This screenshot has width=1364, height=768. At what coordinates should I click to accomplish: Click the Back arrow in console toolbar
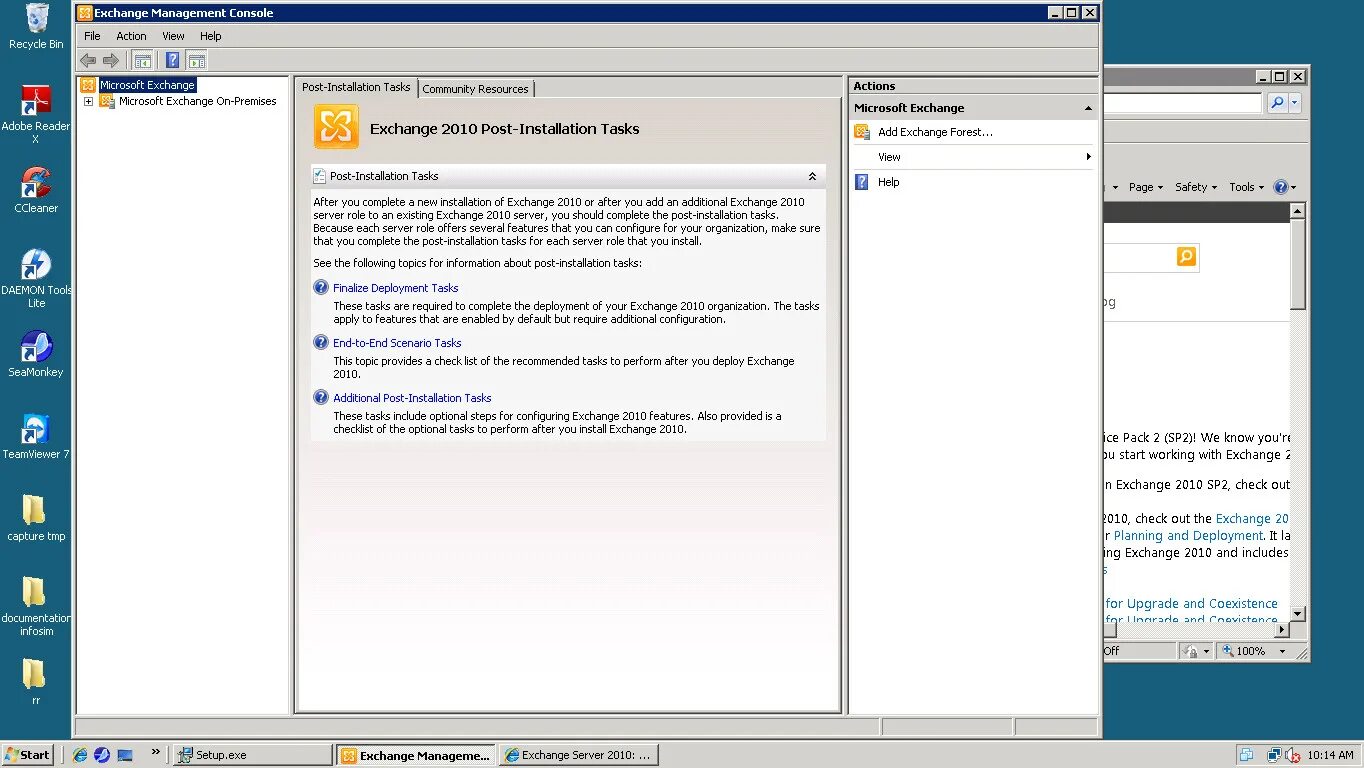coord(88,61)
